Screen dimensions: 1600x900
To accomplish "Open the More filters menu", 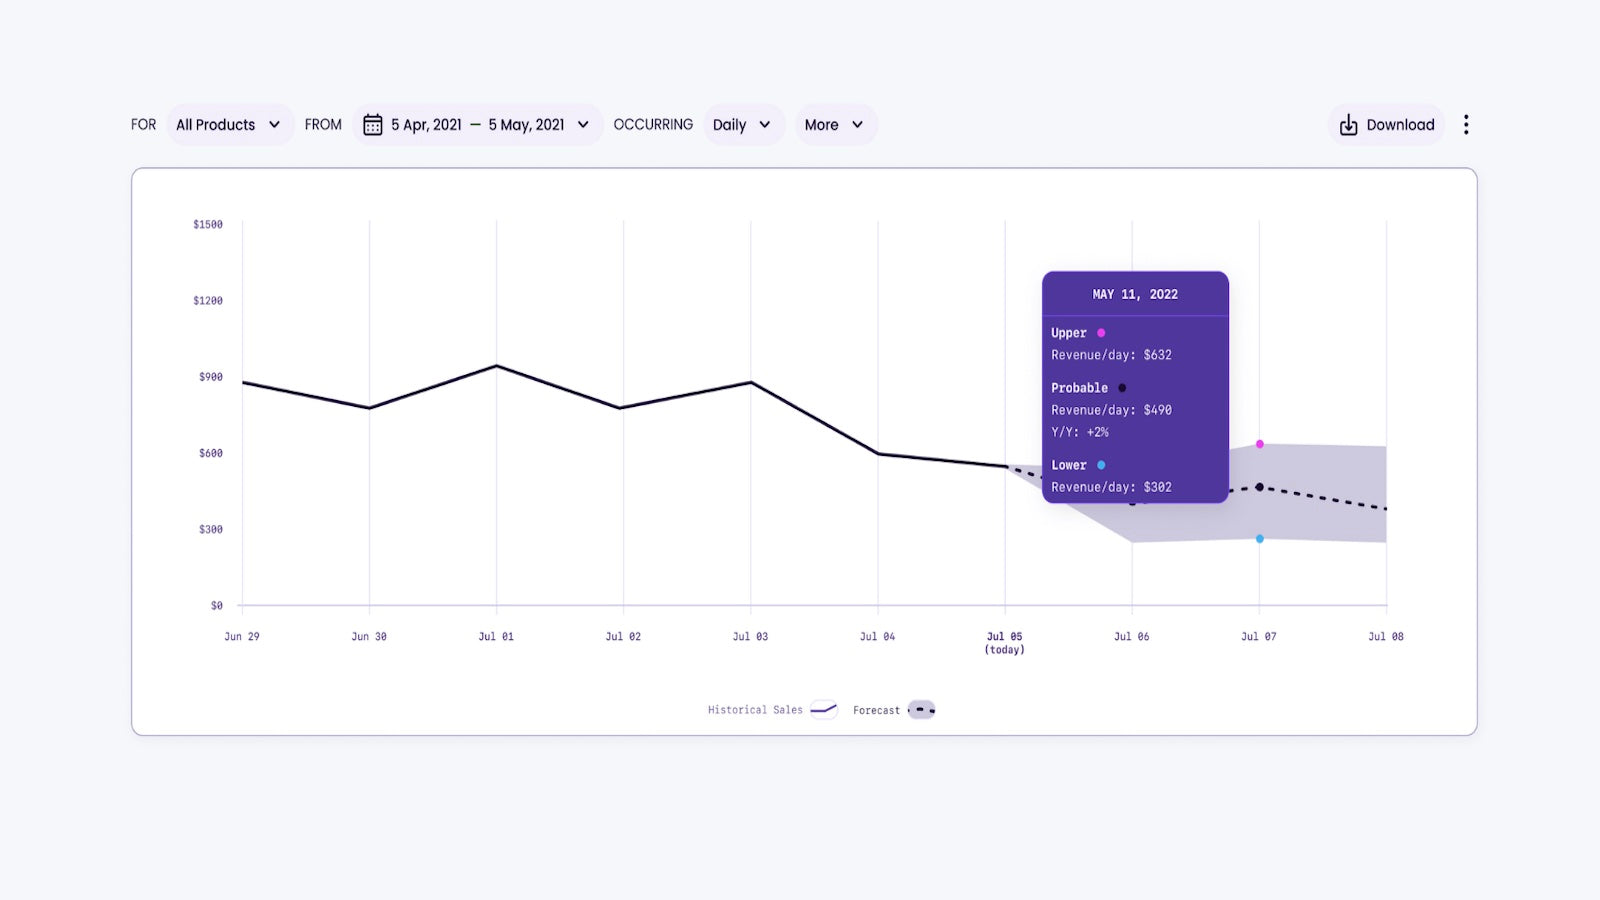I will (x=834, y=125).
